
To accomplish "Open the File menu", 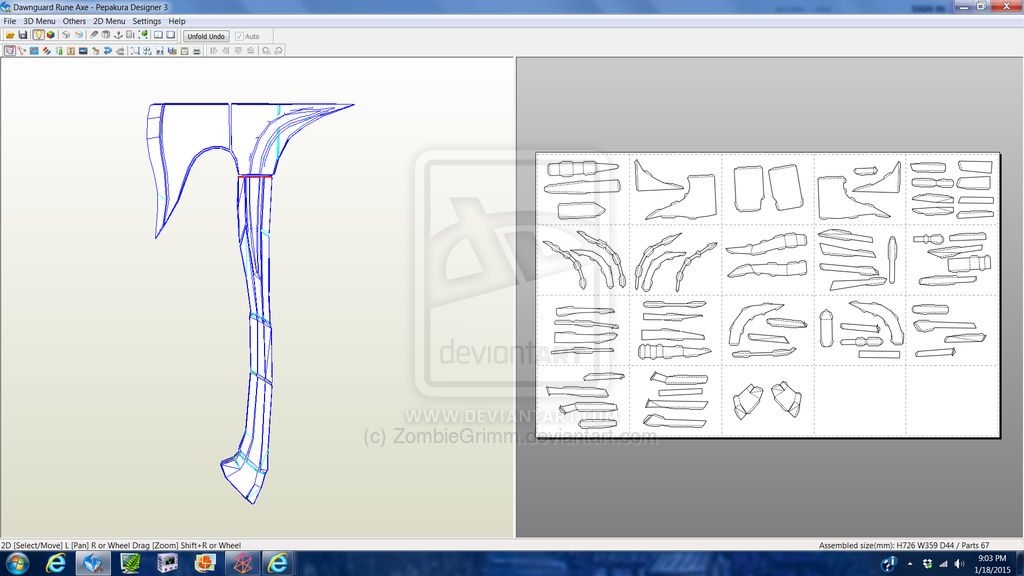I will (x=10, y=21).
